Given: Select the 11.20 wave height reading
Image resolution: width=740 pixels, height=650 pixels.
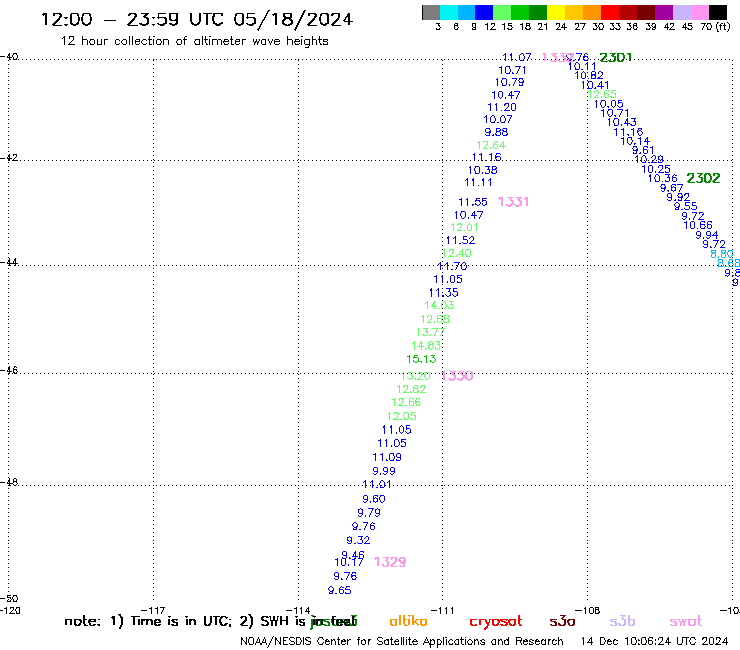Looking at the screenshot, I should [x=502, y=108].
